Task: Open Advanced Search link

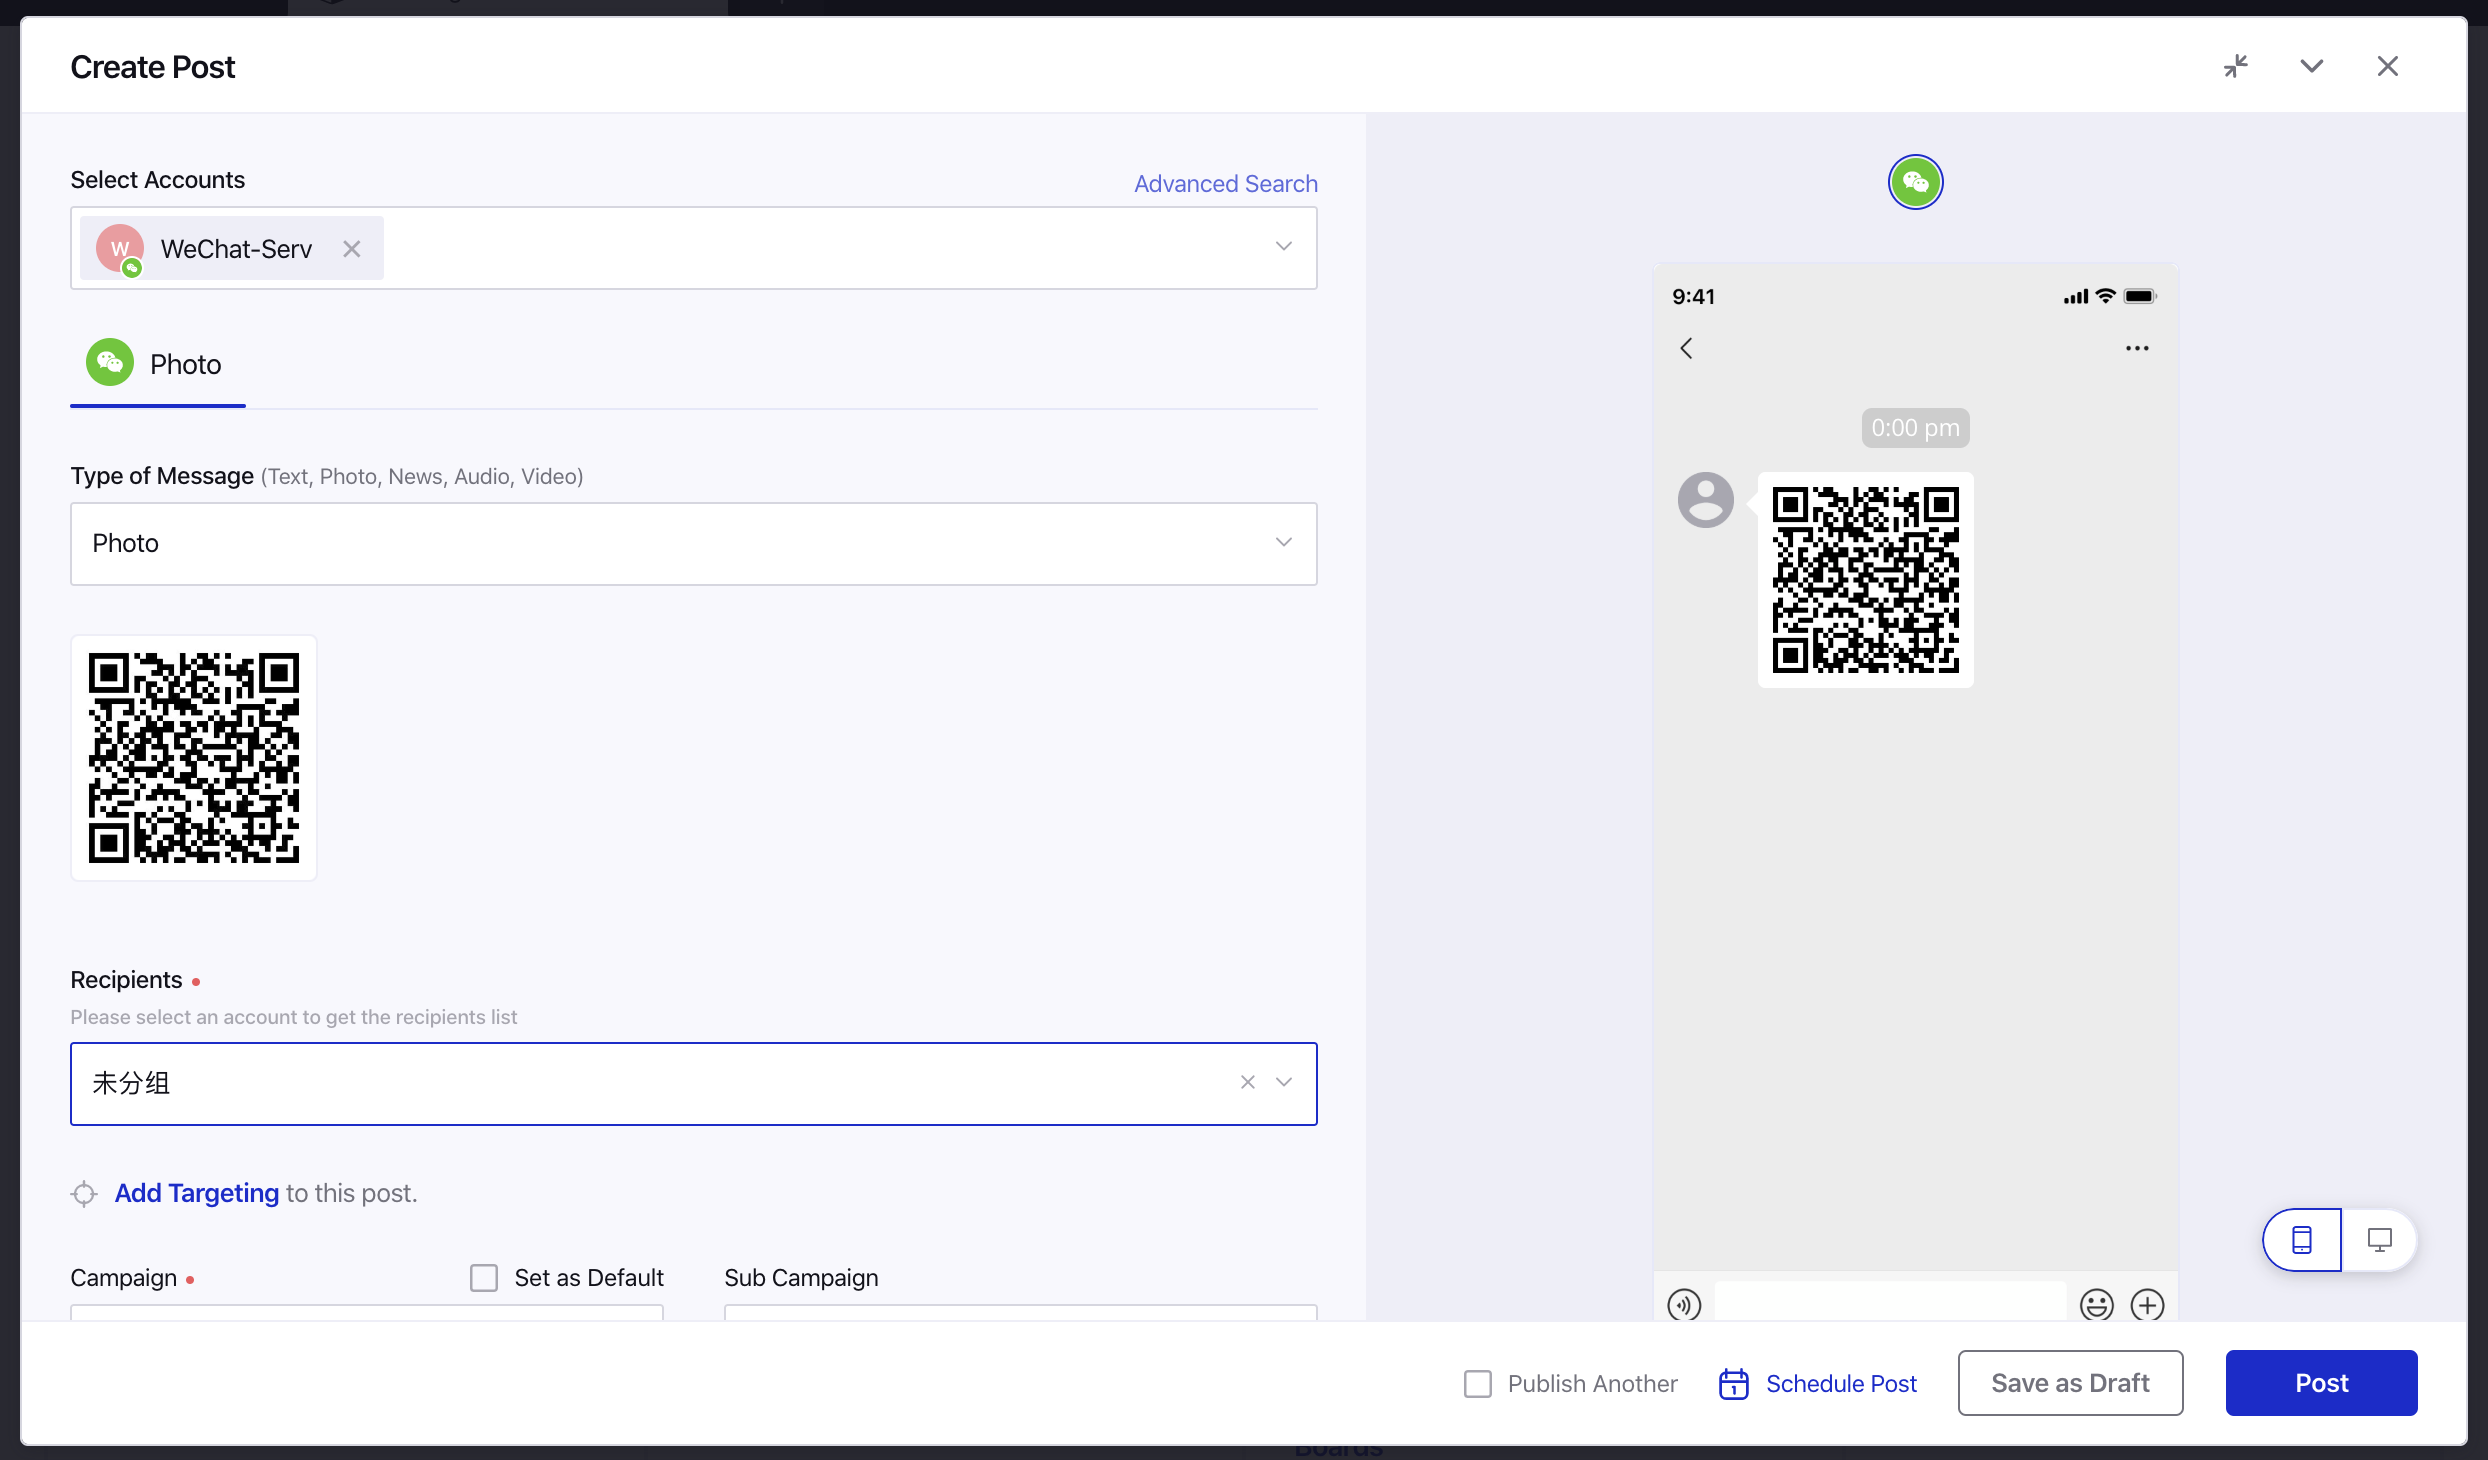Action: (1225, 183)
